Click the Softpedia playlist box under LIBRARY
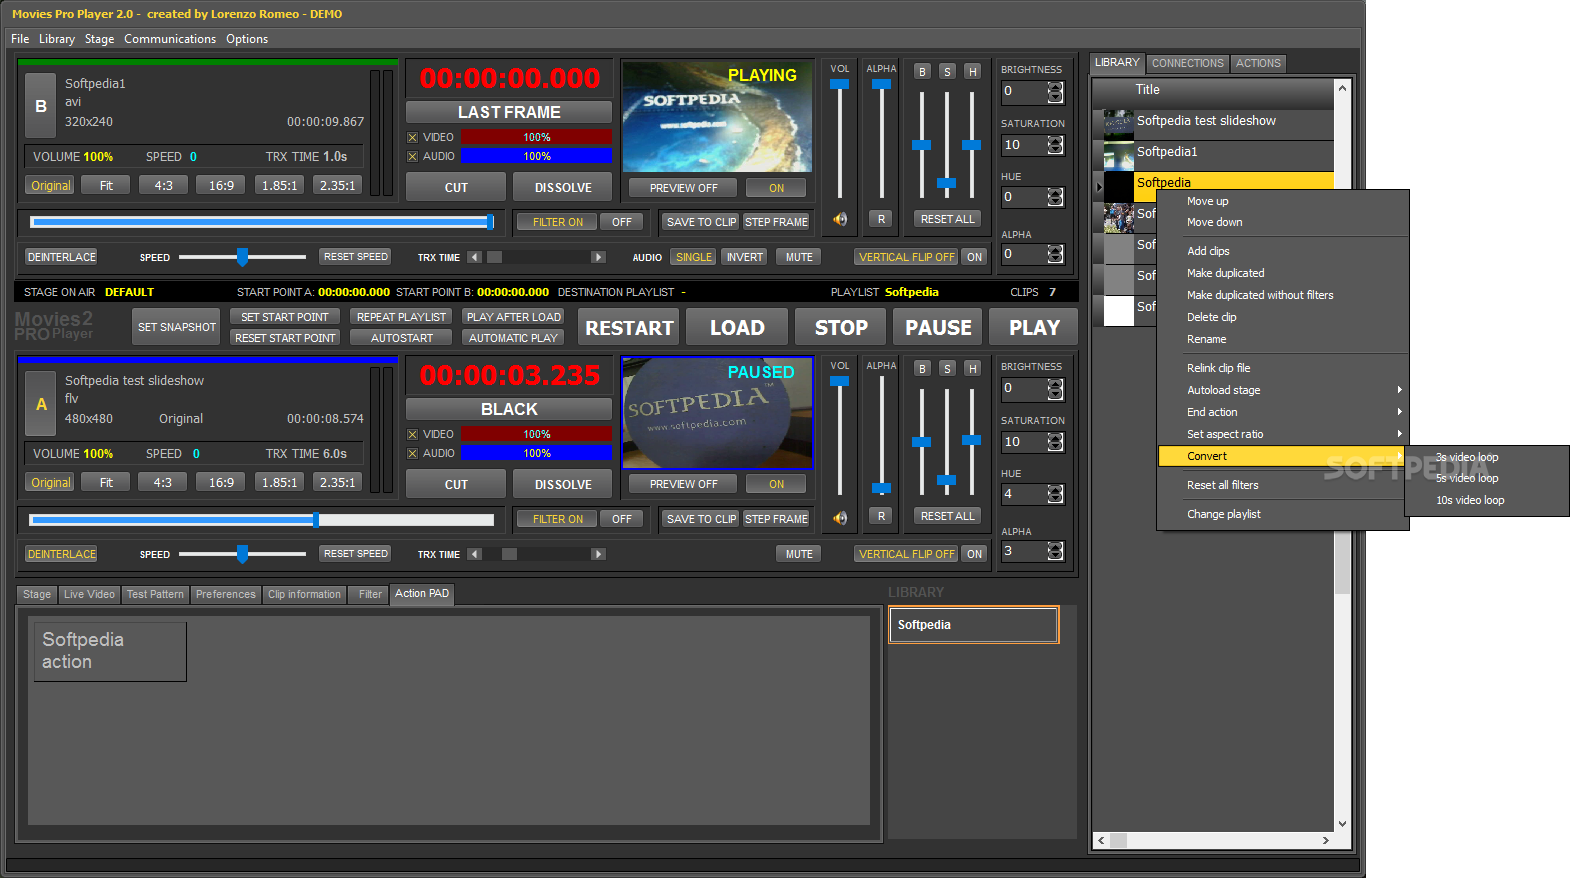This screenshot has width=1570, height=878. tap(973, 625)
